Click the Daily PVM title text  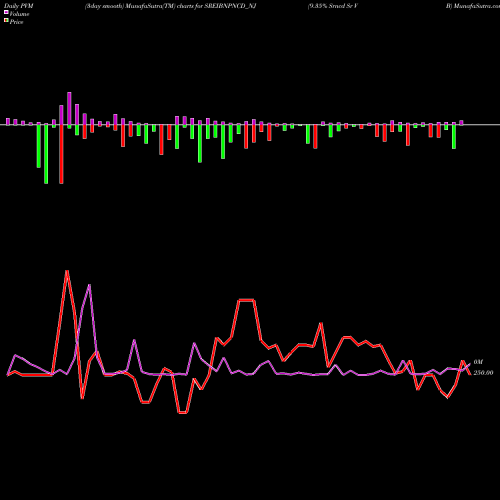[19, 6]
